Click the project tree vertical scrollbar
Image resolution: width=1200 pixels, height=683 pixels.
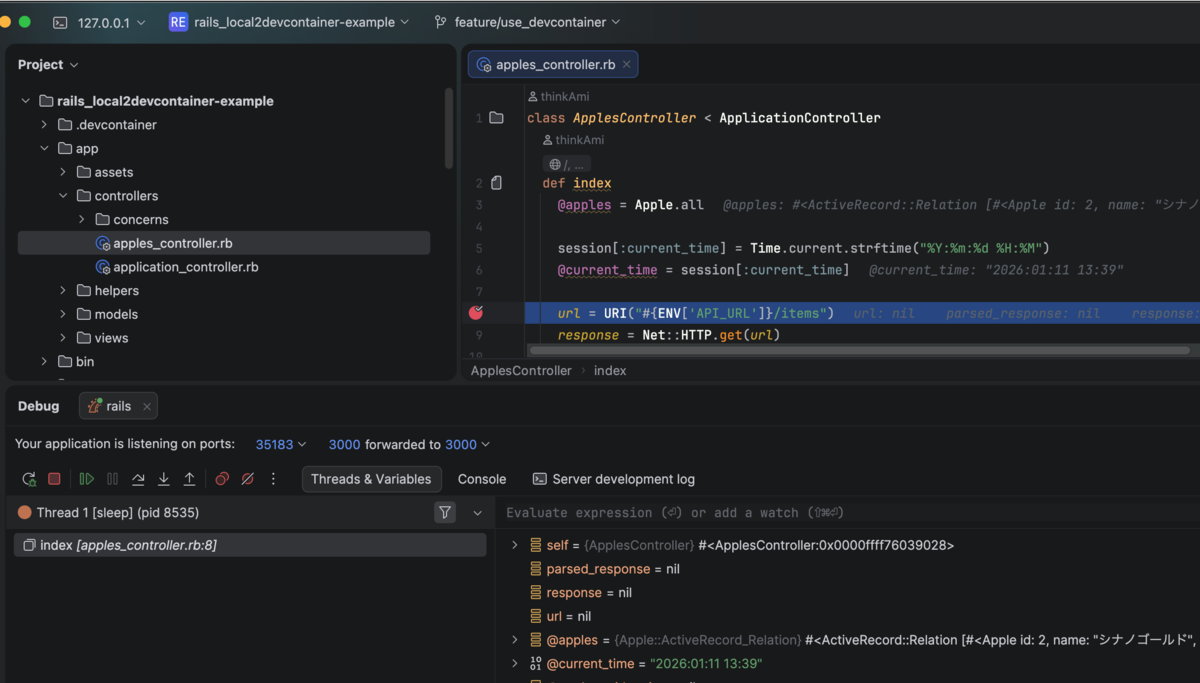449,128
